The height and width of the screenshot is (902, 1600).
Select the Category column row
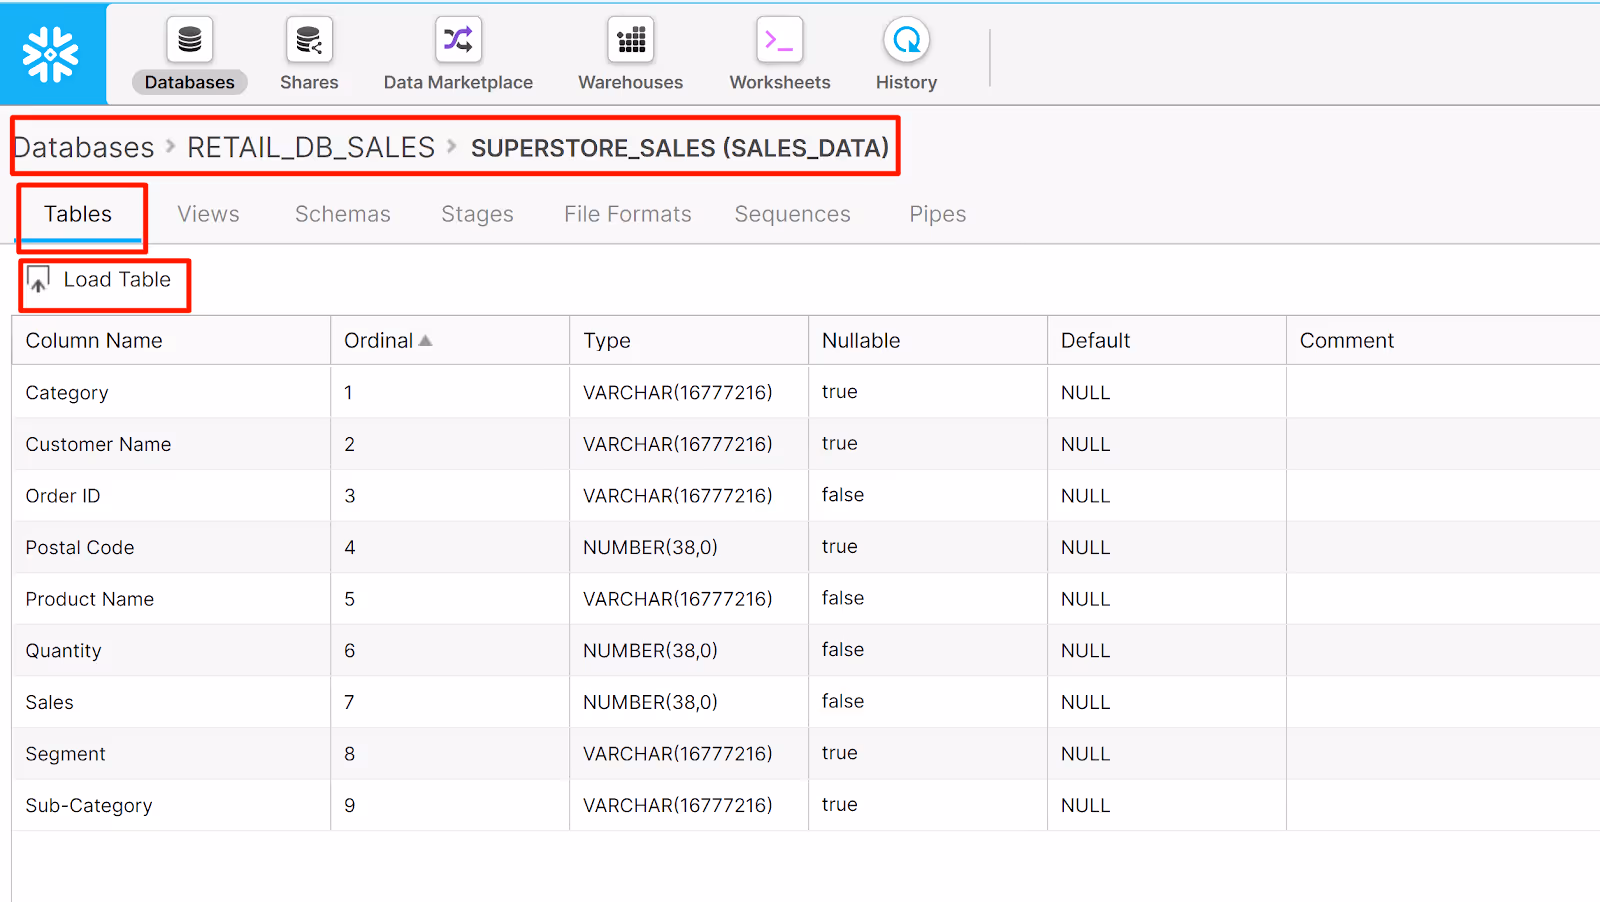(66, 392)
